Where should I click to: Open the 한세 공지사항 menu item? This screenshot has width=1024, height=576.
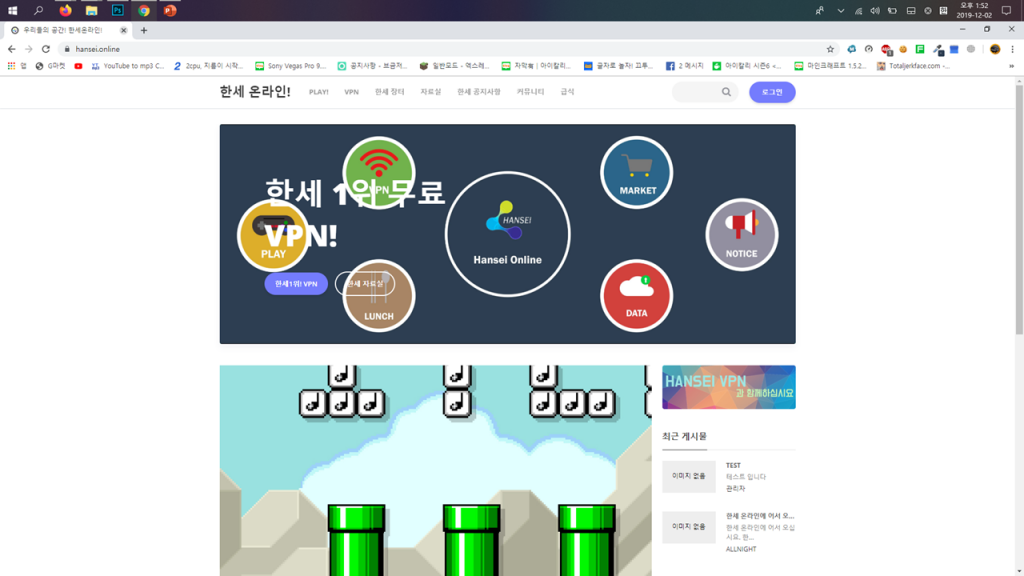(x=479, y=92)
